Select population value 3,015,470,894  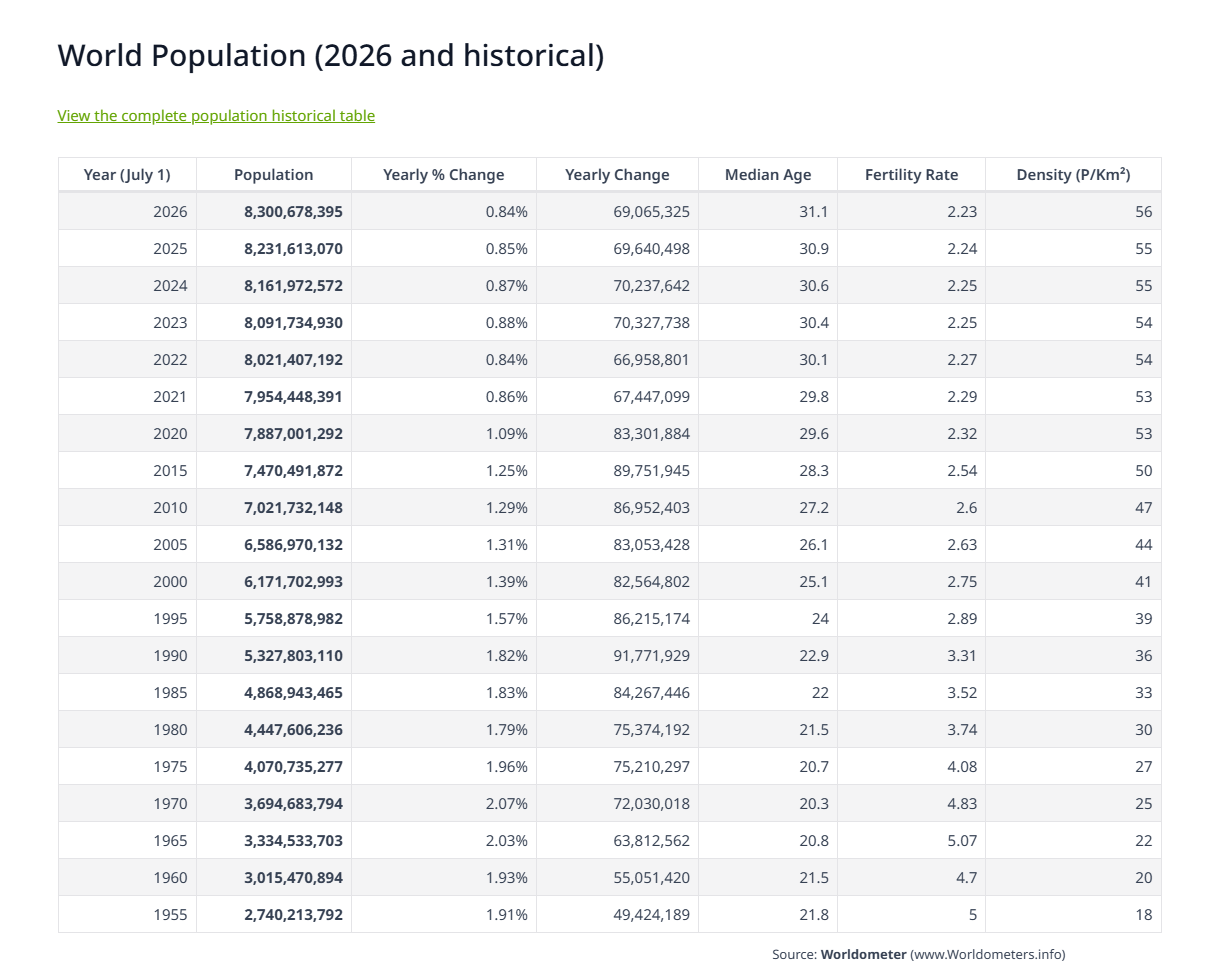point(293,877)
